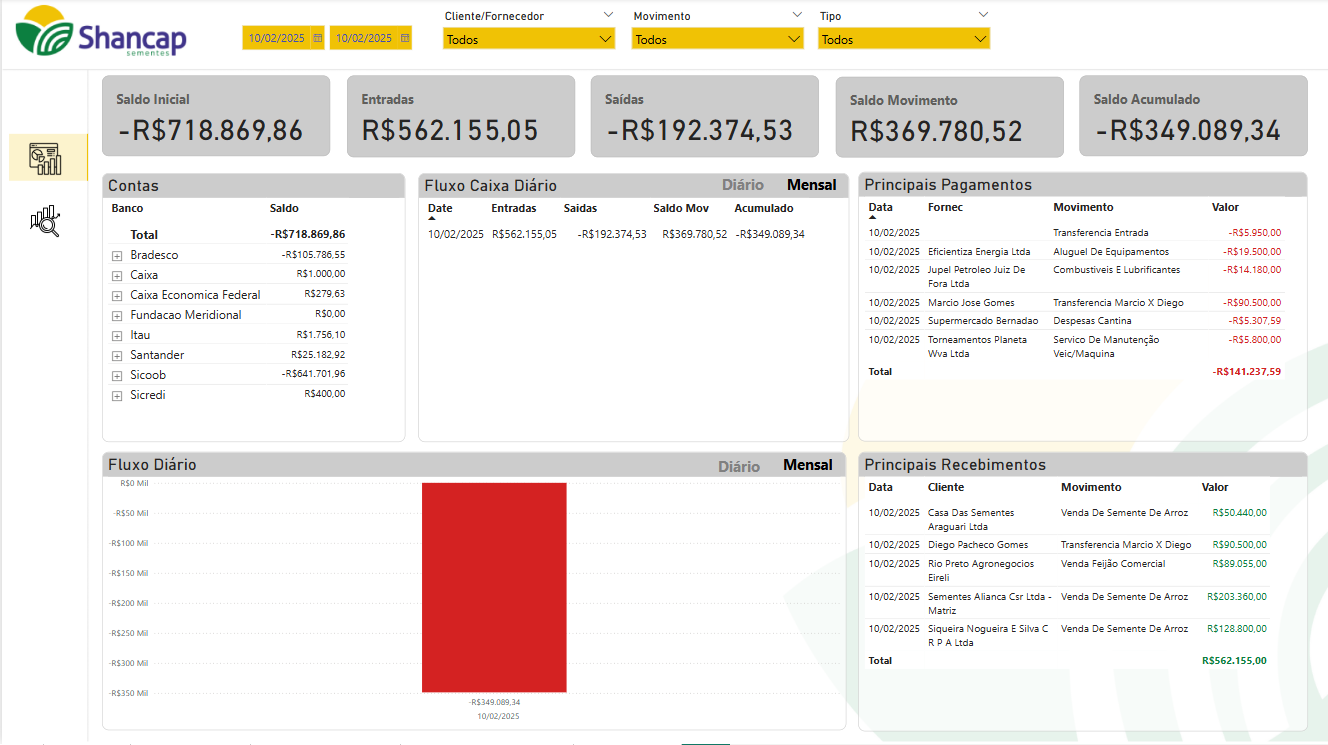Click the Transferencia Entrada movement cell
Image resolution: width=1328 pixels, height=745 pixels.
coord(1101,233)
